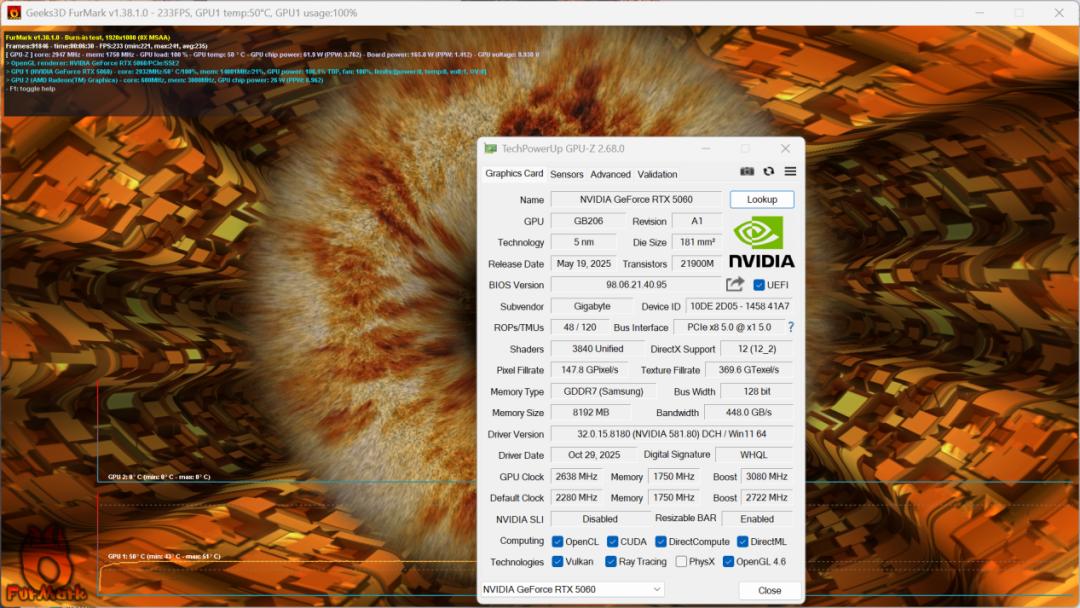The width and height of the screenshot is (1080, 608).
Task: Click the Device ID value 10DE 2D05
Action: [x=740, y=306]
